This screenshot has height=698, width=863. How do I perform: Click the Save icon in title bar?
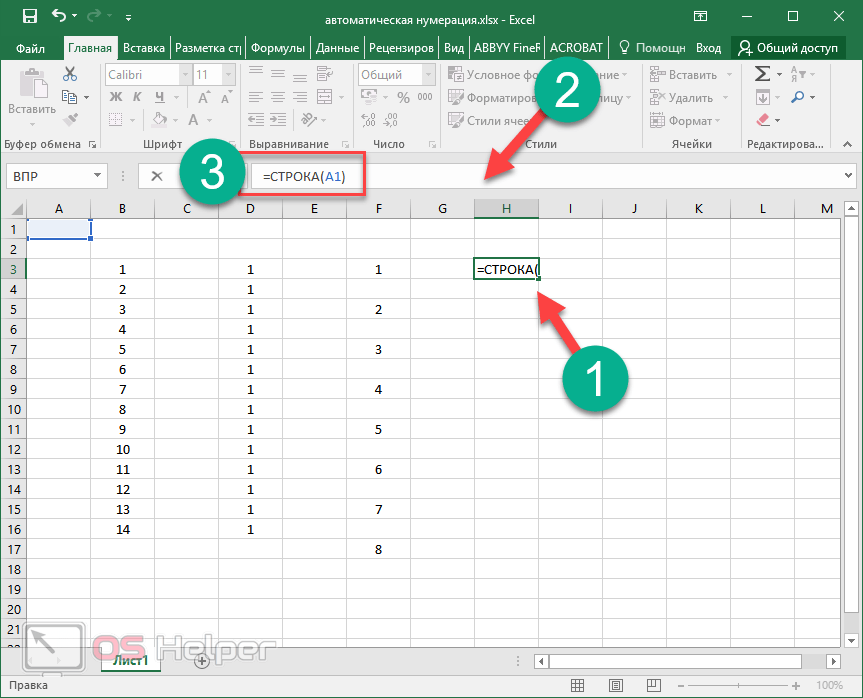coord(30,16)
